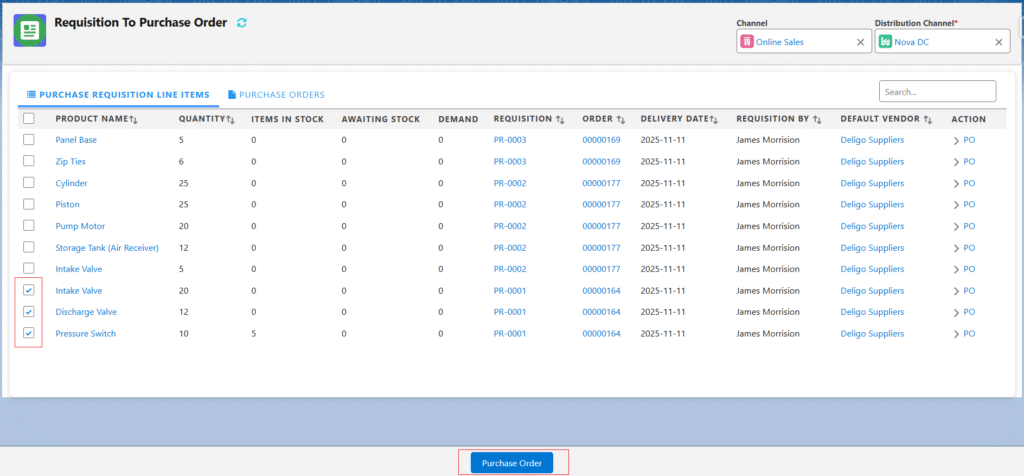Click the pink Channel icon in Online Sales field

coord(747,42)
